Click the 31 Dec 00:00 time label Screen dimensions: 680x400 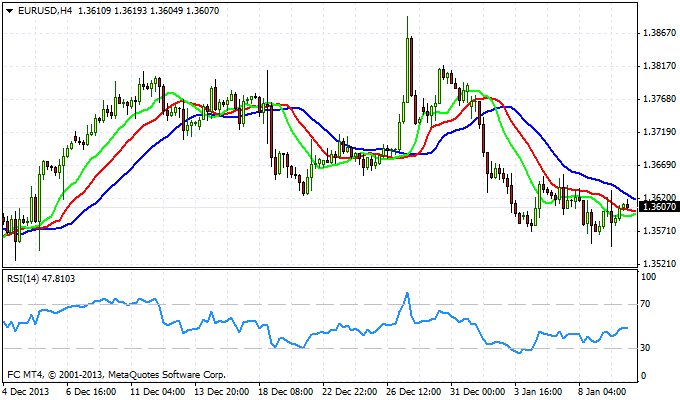pyautogui.click(x=477, y=392)
